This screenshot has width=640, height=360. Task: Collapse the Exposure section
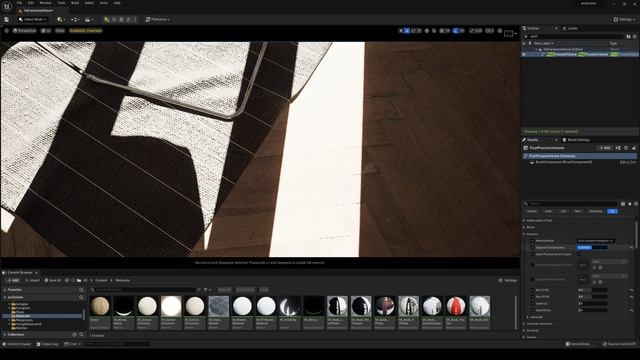point(524,234)
